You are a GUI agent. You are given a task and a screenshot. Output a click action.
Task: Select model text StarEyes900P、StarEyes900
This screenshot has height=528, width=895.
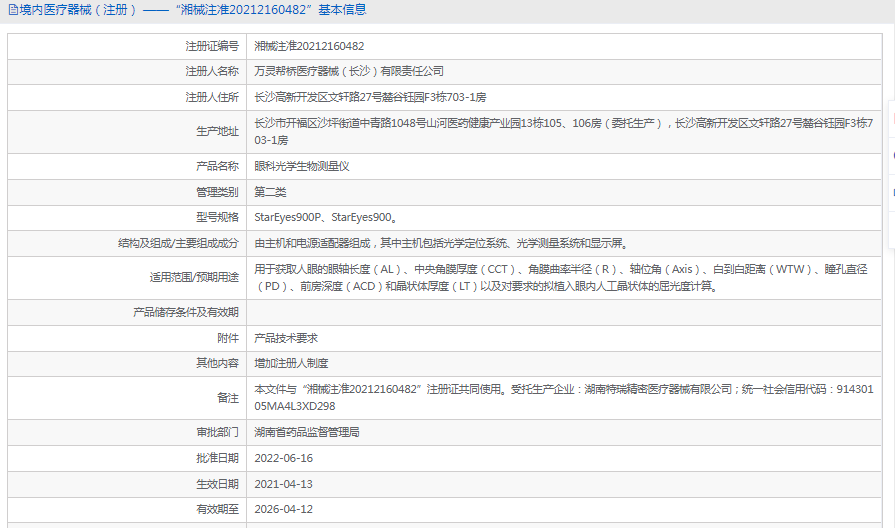[326, 217]
